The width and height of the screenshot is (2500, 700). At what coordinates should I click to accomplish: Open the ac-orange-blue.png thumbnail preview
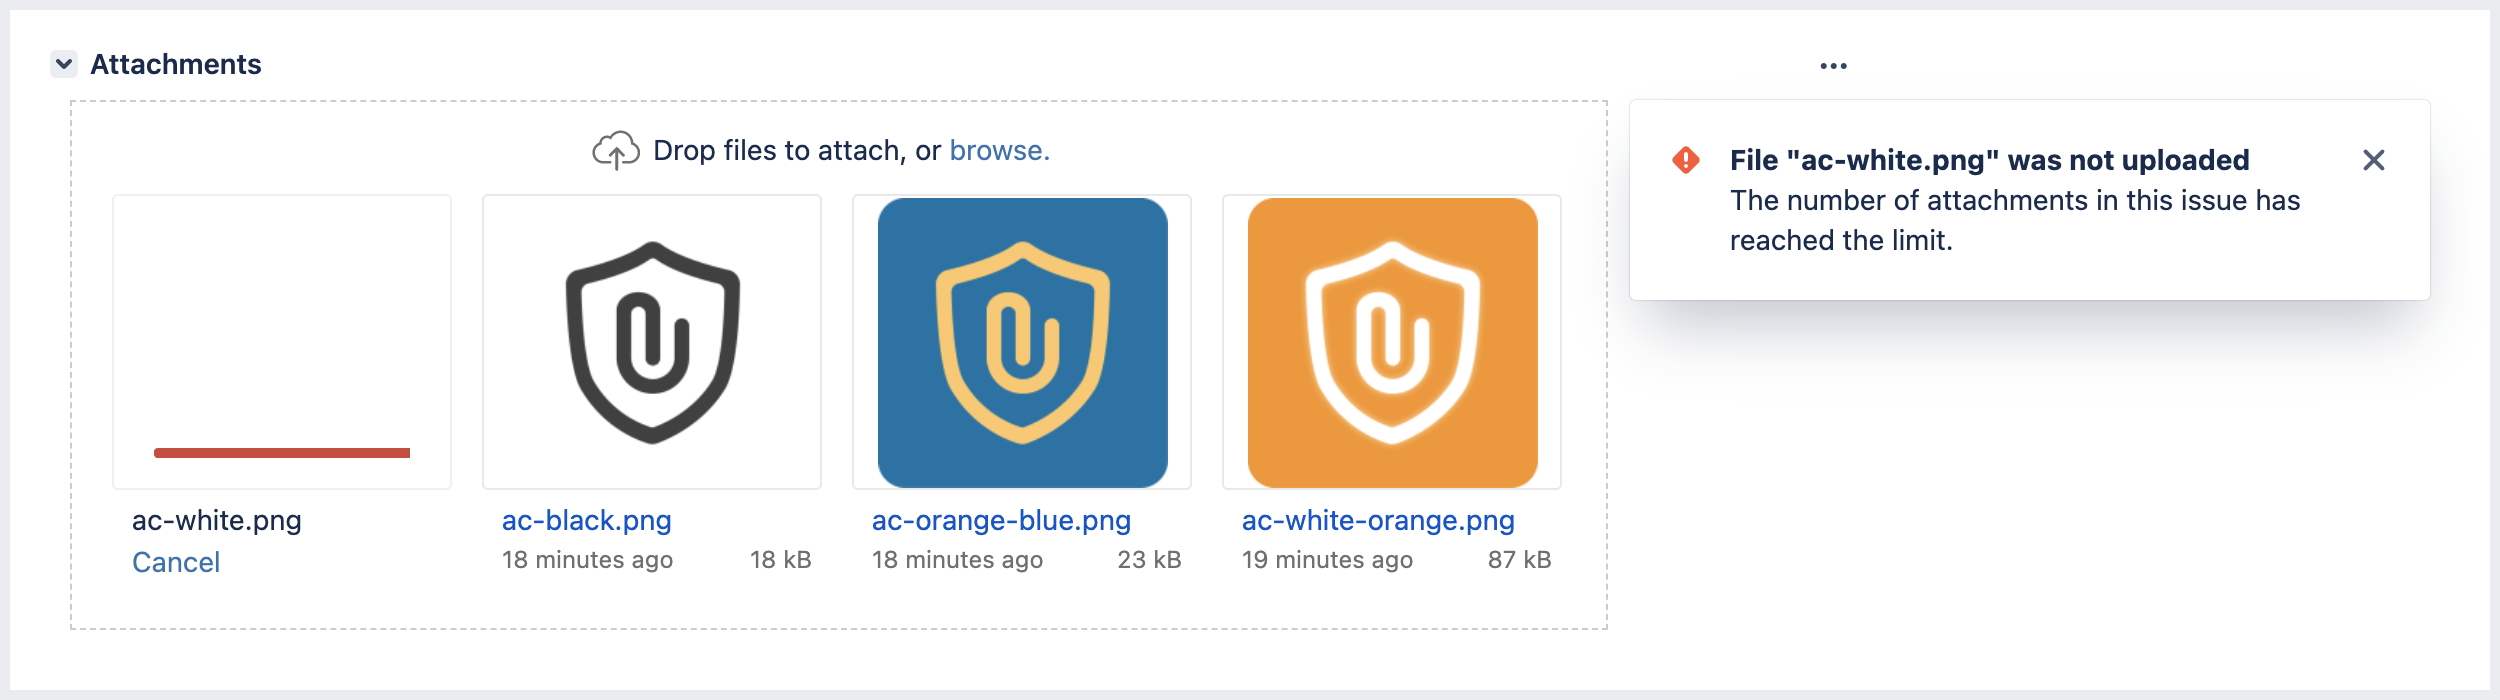1022,342
